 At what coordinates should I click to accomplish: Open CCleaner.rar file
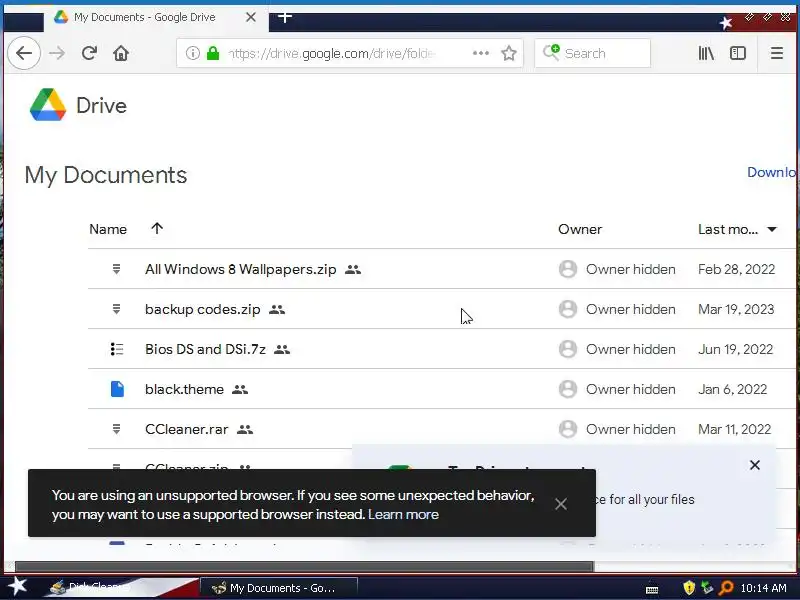(186, 429)
